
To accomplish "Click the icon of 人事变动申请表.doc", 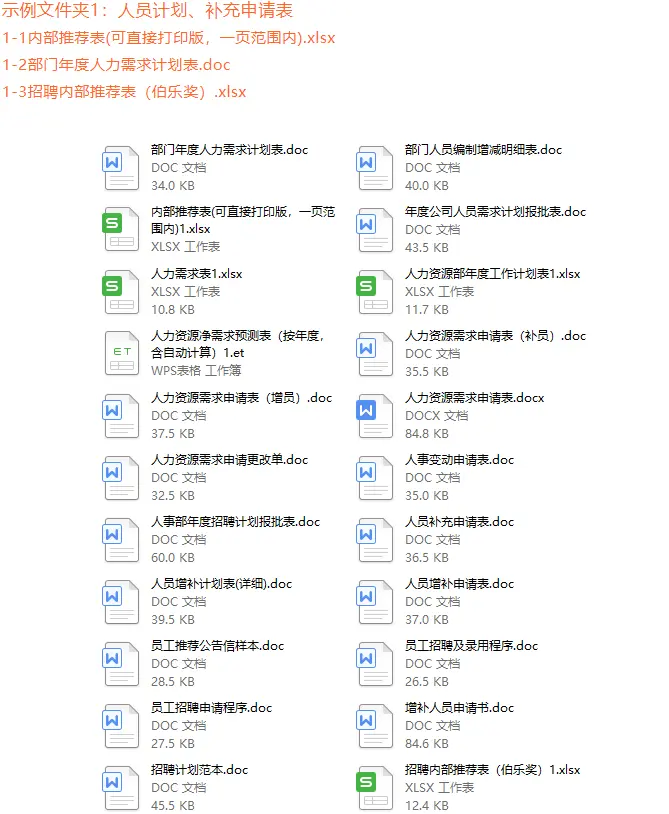I will [x=374, y=477].
